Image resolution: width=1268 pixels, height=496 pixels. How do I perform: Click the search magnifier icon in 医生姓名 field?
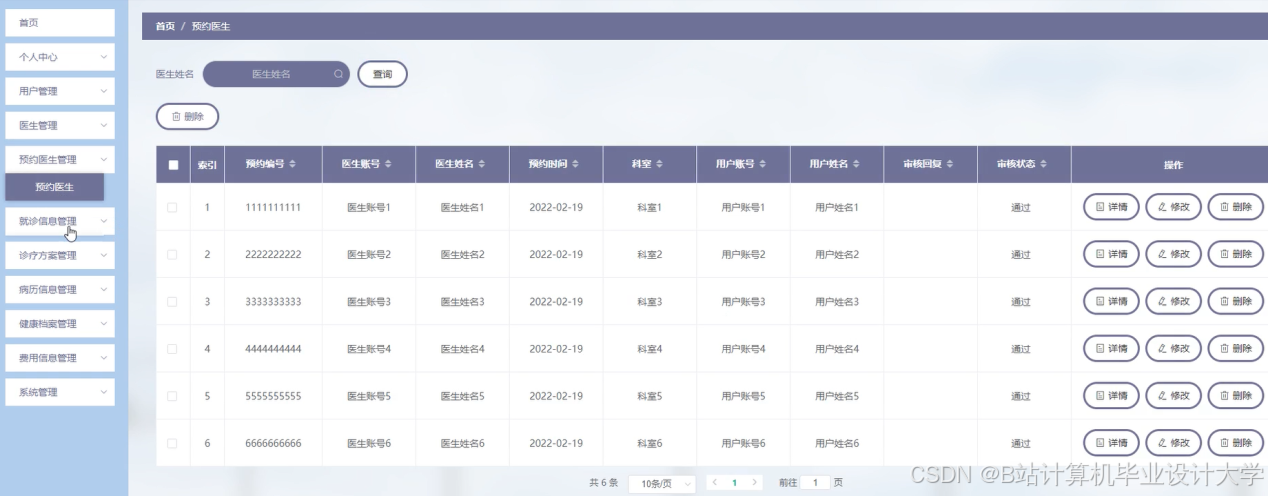coord(339,74)
